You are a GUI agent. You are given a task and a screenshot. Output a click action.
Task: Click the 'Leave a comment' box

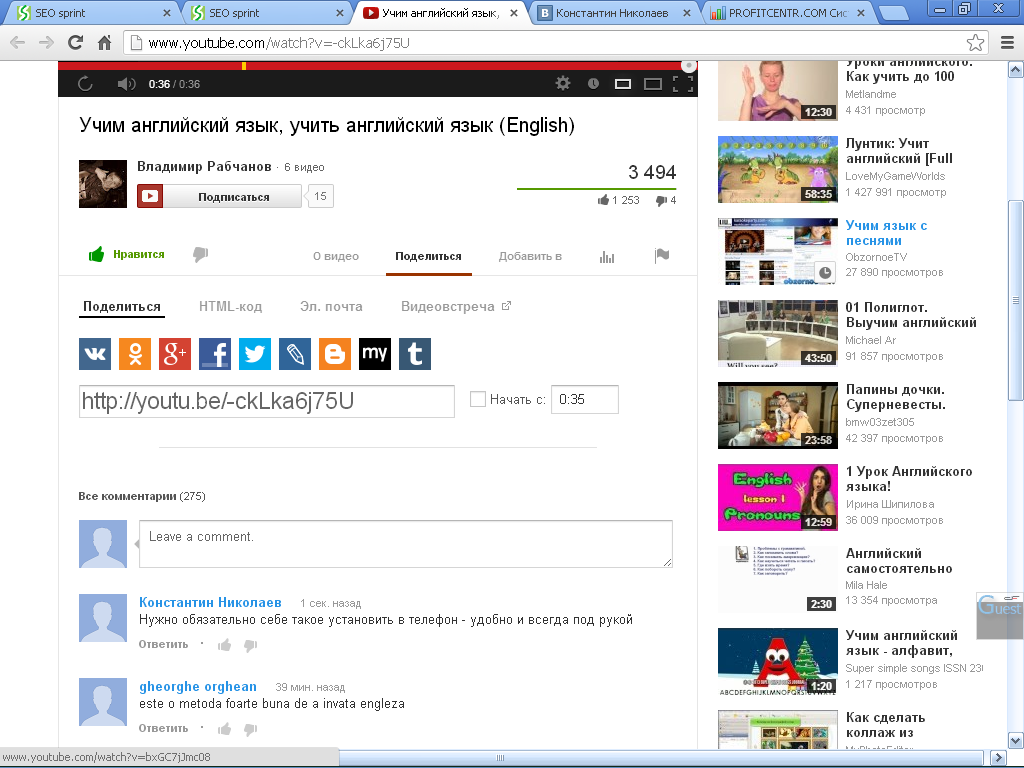pyautogui.click(x=406, y=543)
